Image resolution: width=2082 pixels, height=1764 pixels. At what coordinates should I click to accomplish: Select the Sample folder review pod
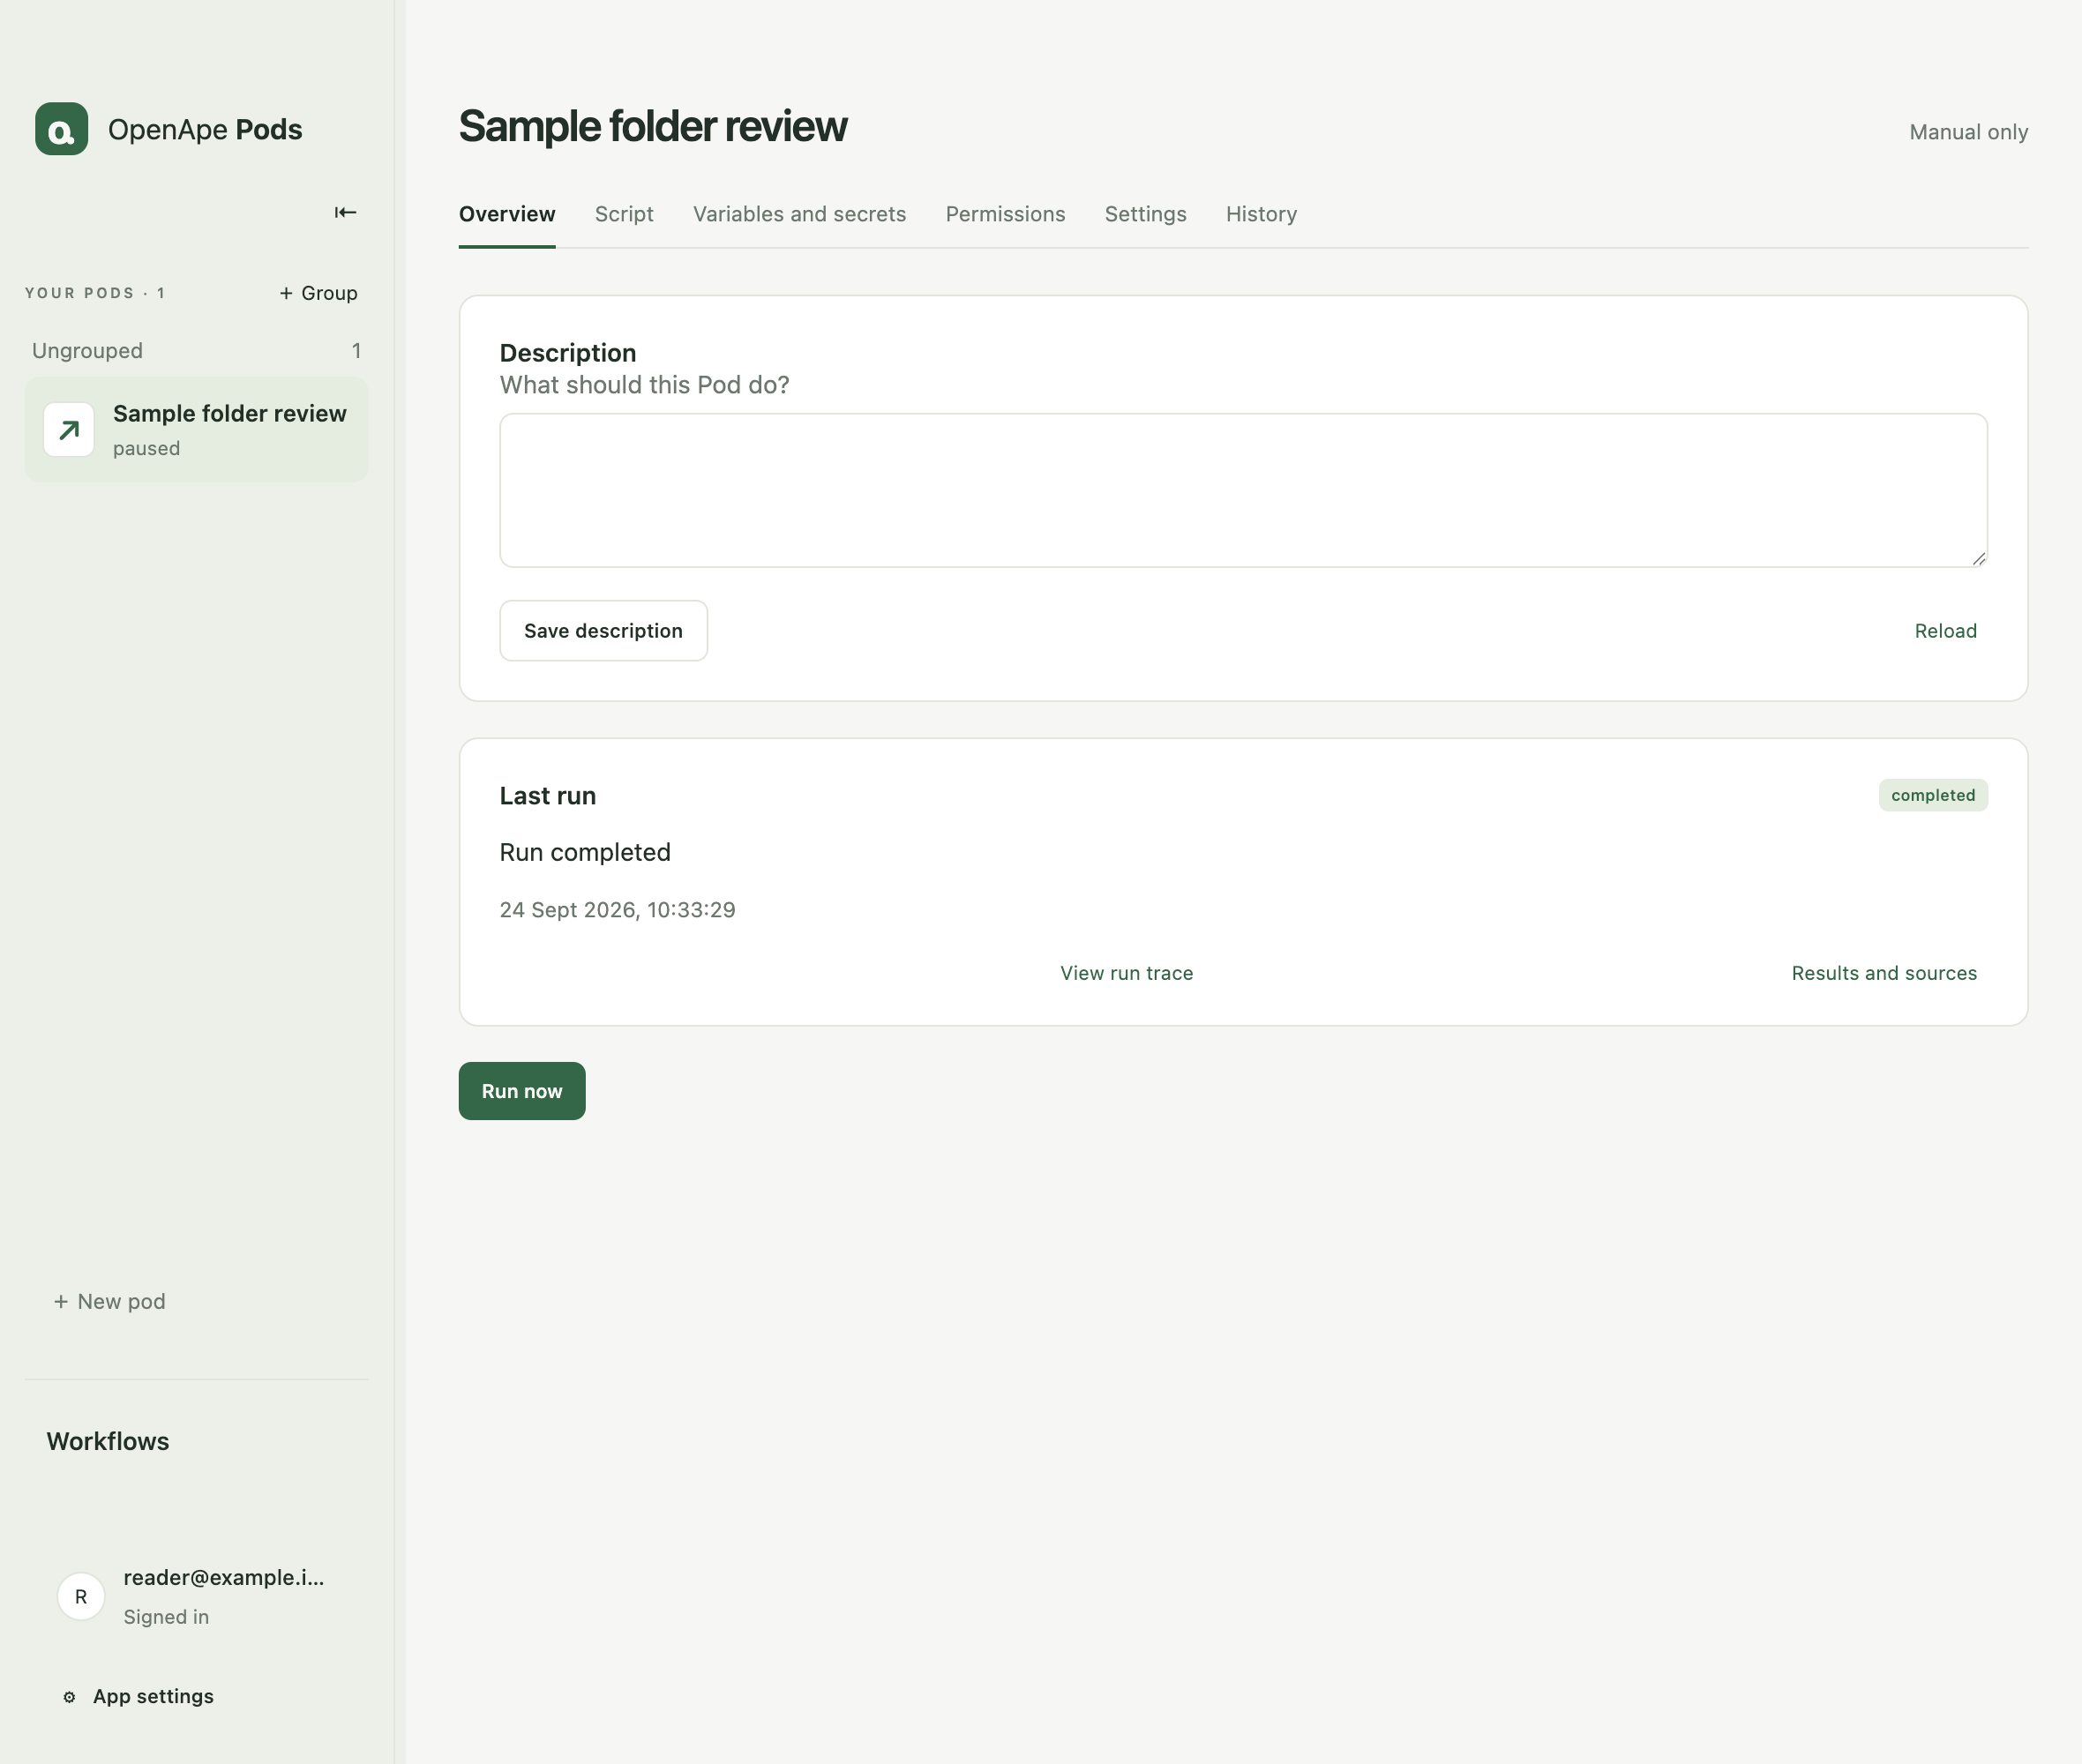(196, 430)
